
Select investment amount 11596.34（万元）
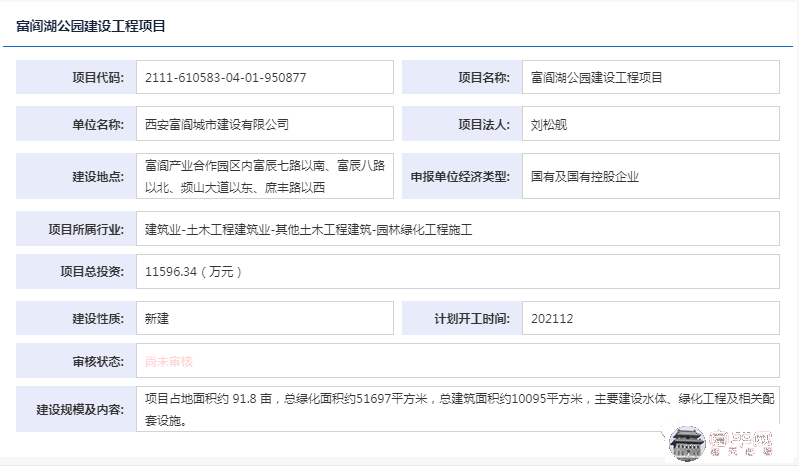[x=194, y=272]
